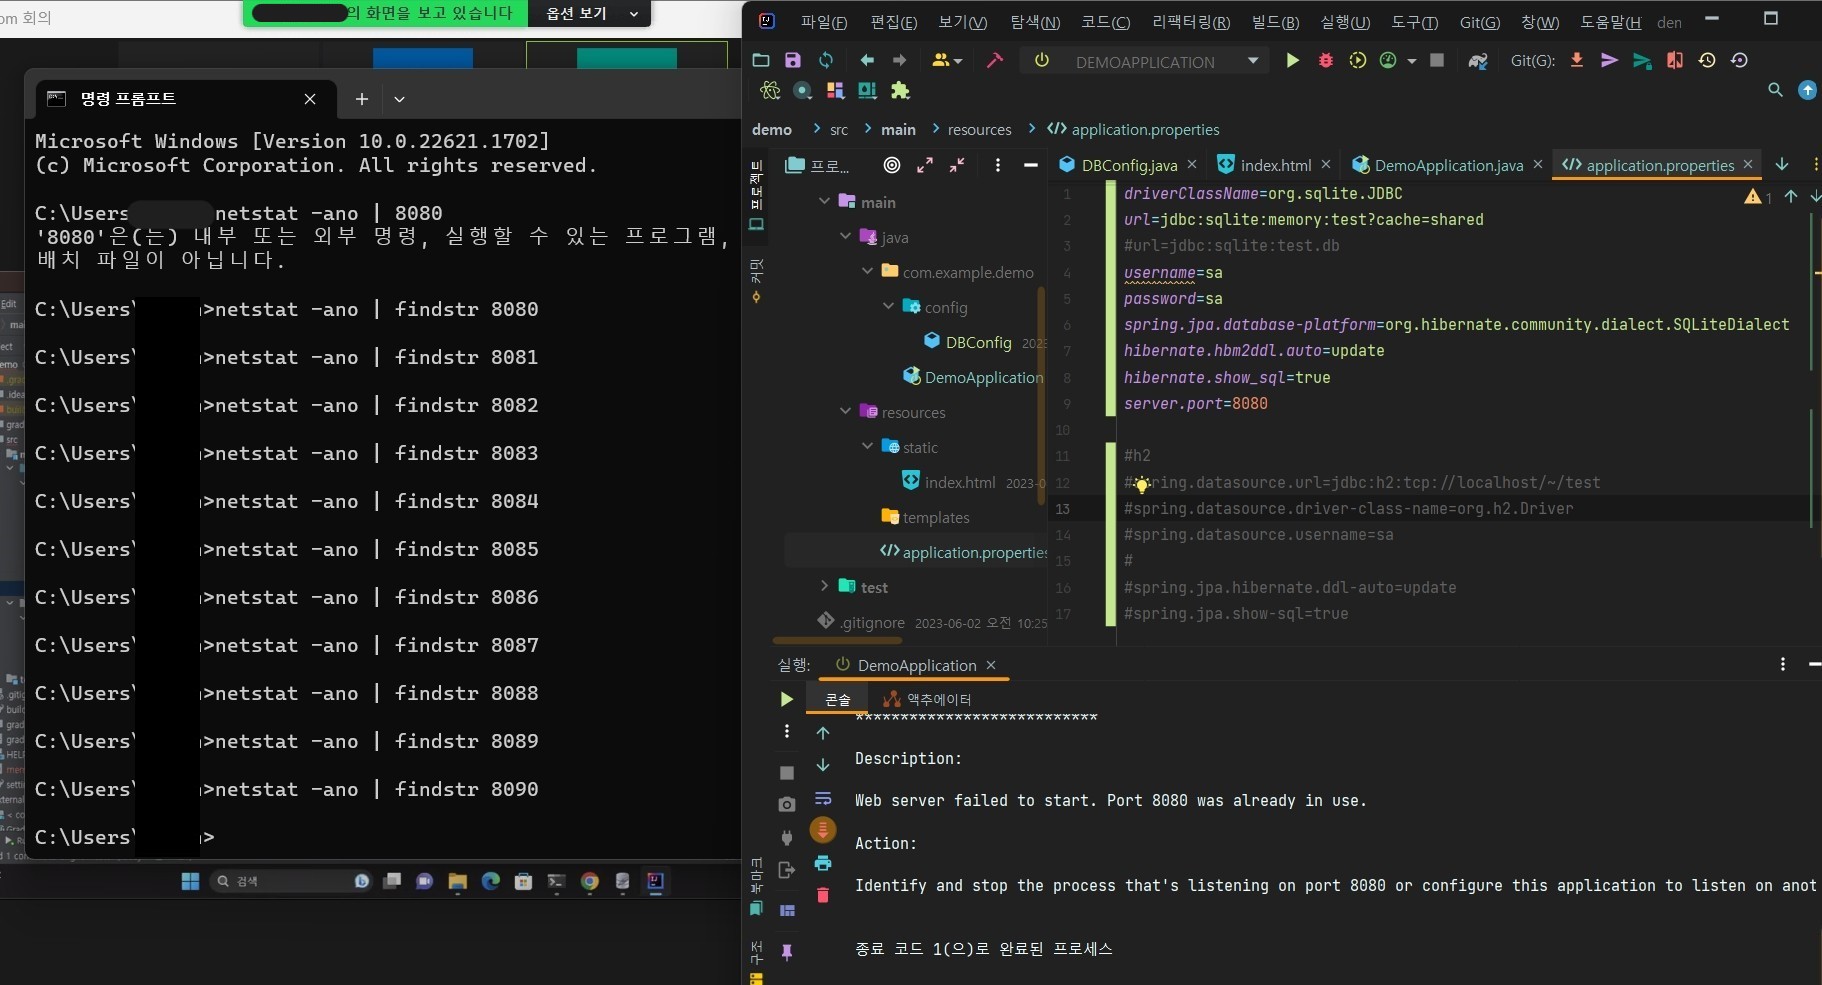Close the DemoApplication run tab
The image size is (1822, 985).
pos(991,665)
